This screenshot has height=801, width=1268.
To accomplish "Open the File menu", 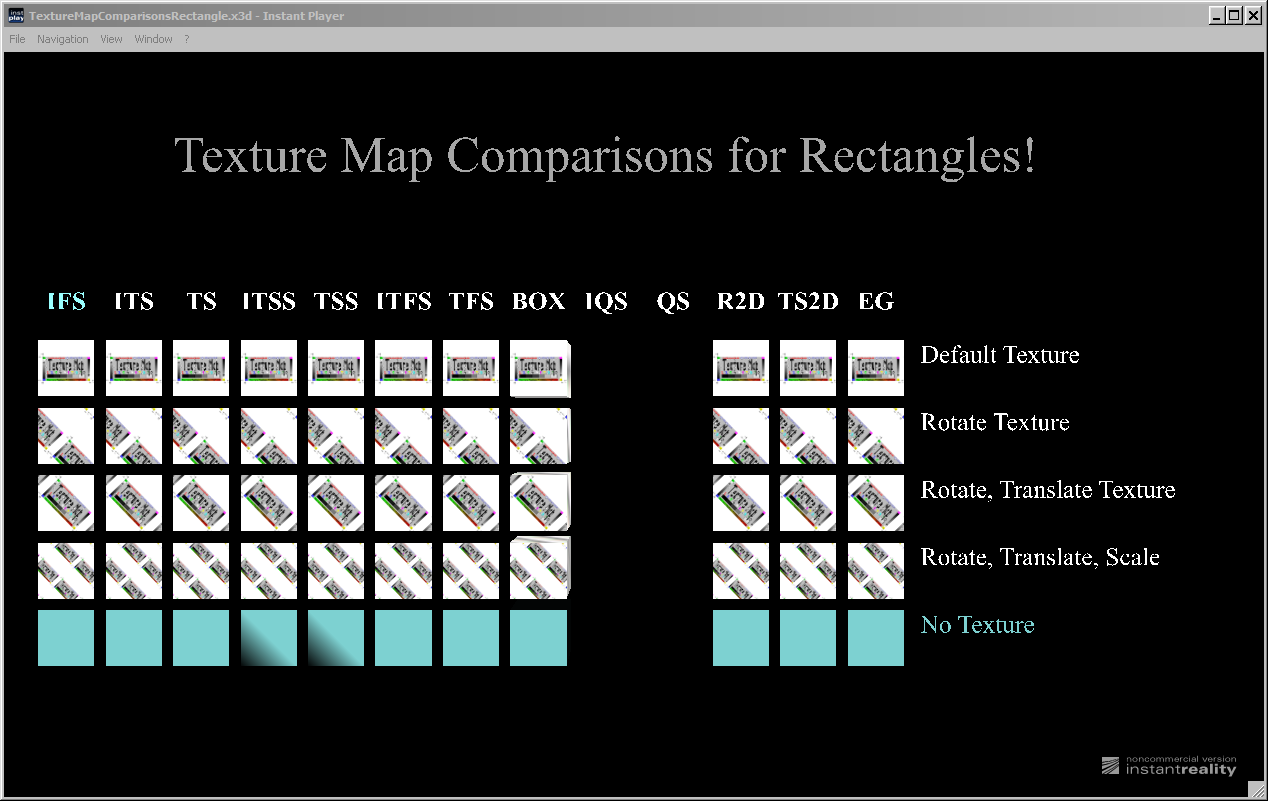I will (17, 39).
